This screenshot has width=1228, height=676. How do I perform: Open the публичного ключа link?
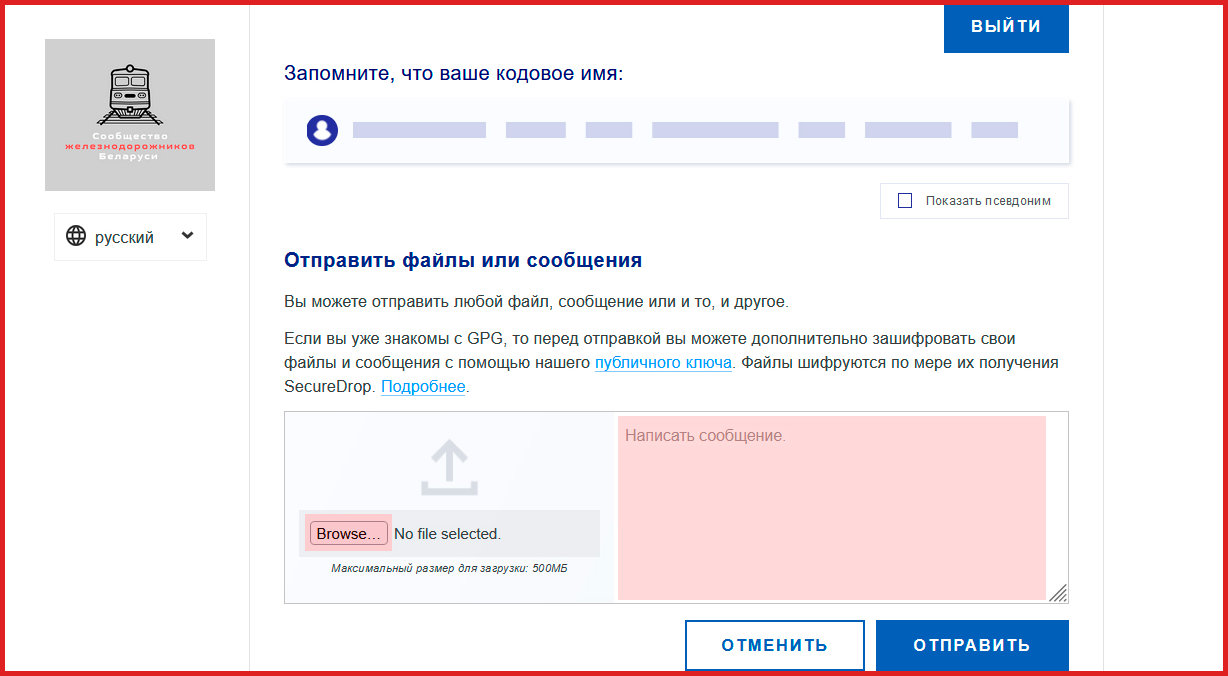[664, 363]
